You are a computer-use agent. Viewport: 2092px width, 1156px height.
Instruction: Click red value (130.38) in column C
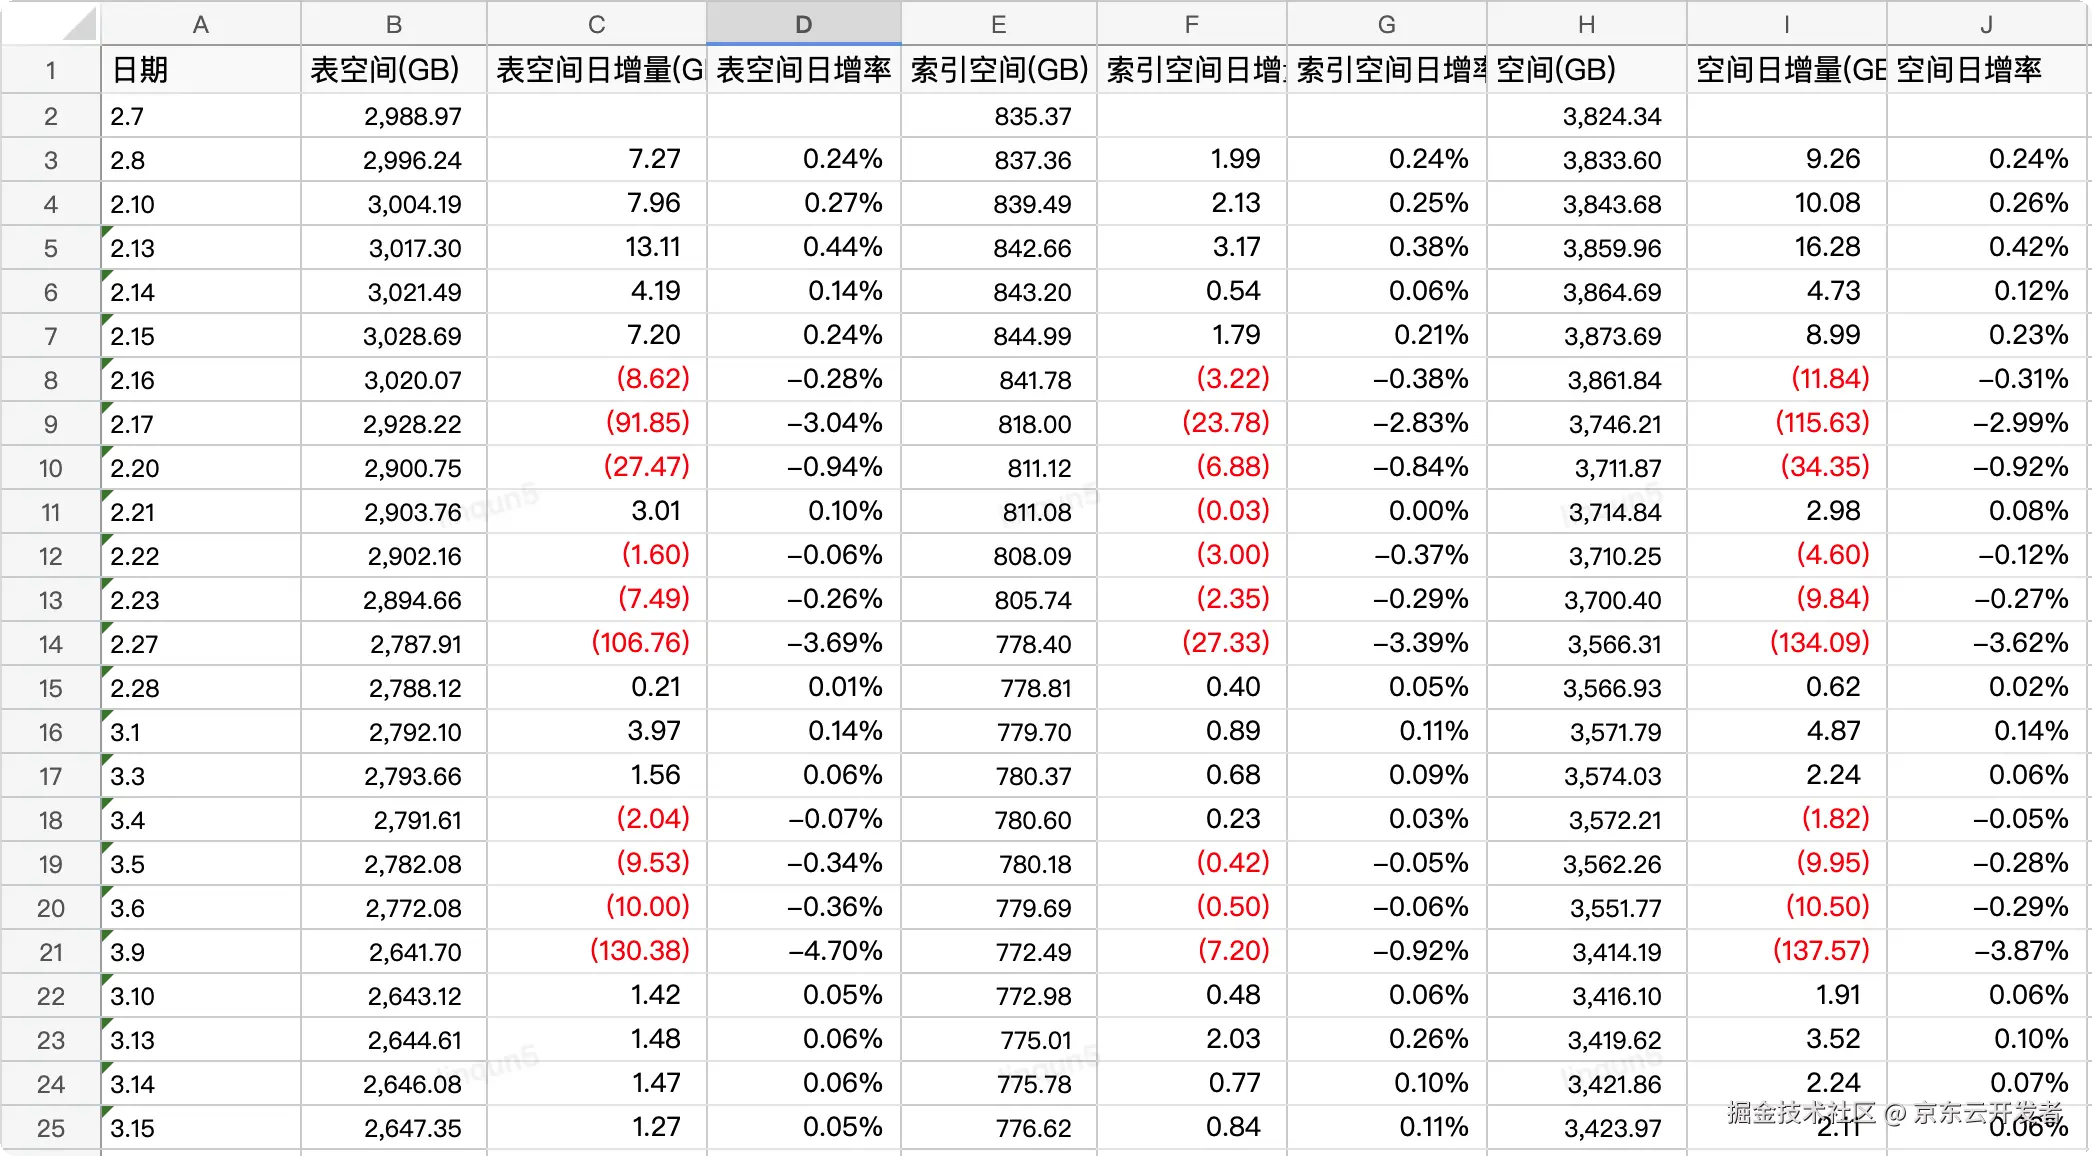[x=640, y=951]
